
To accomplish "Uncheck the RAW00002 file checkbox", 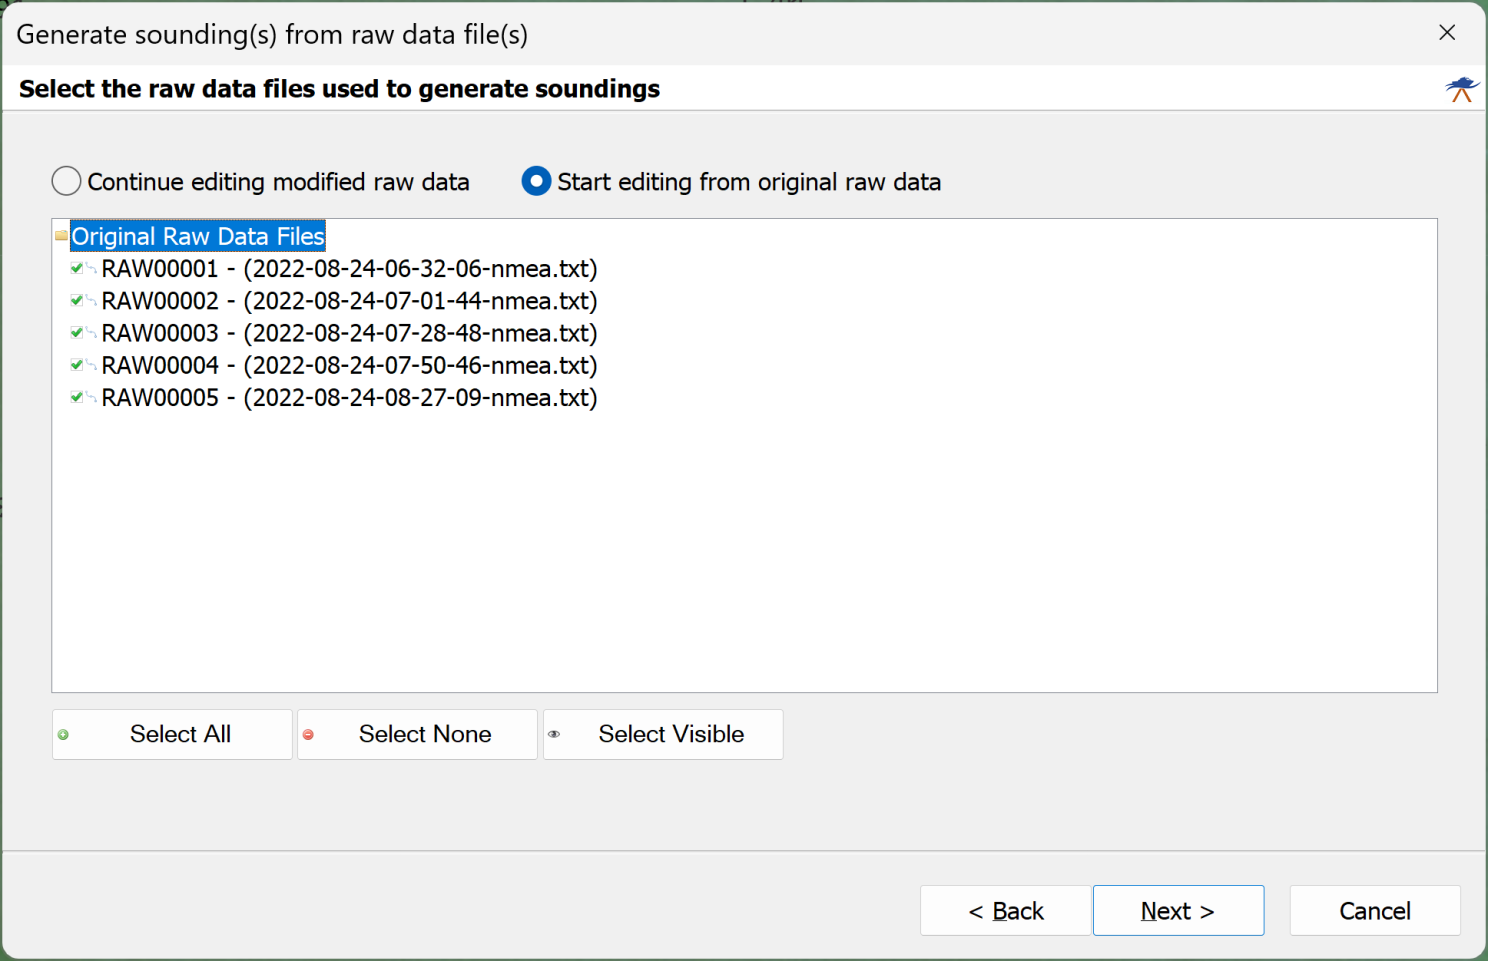I will point(77,300).
